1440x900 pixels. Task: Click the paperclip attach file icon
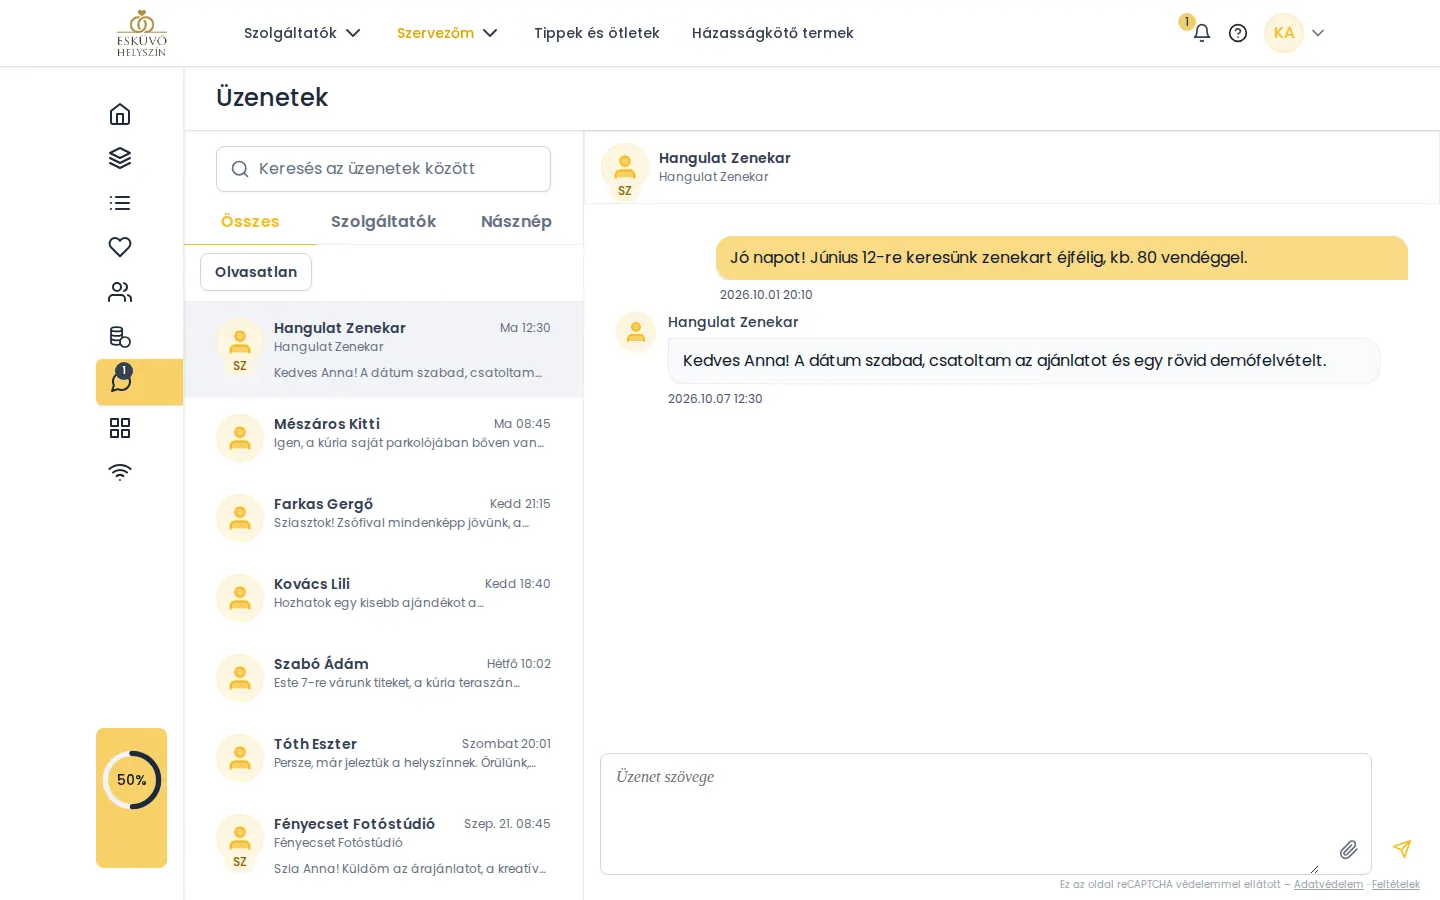[x=1349, y=849]
